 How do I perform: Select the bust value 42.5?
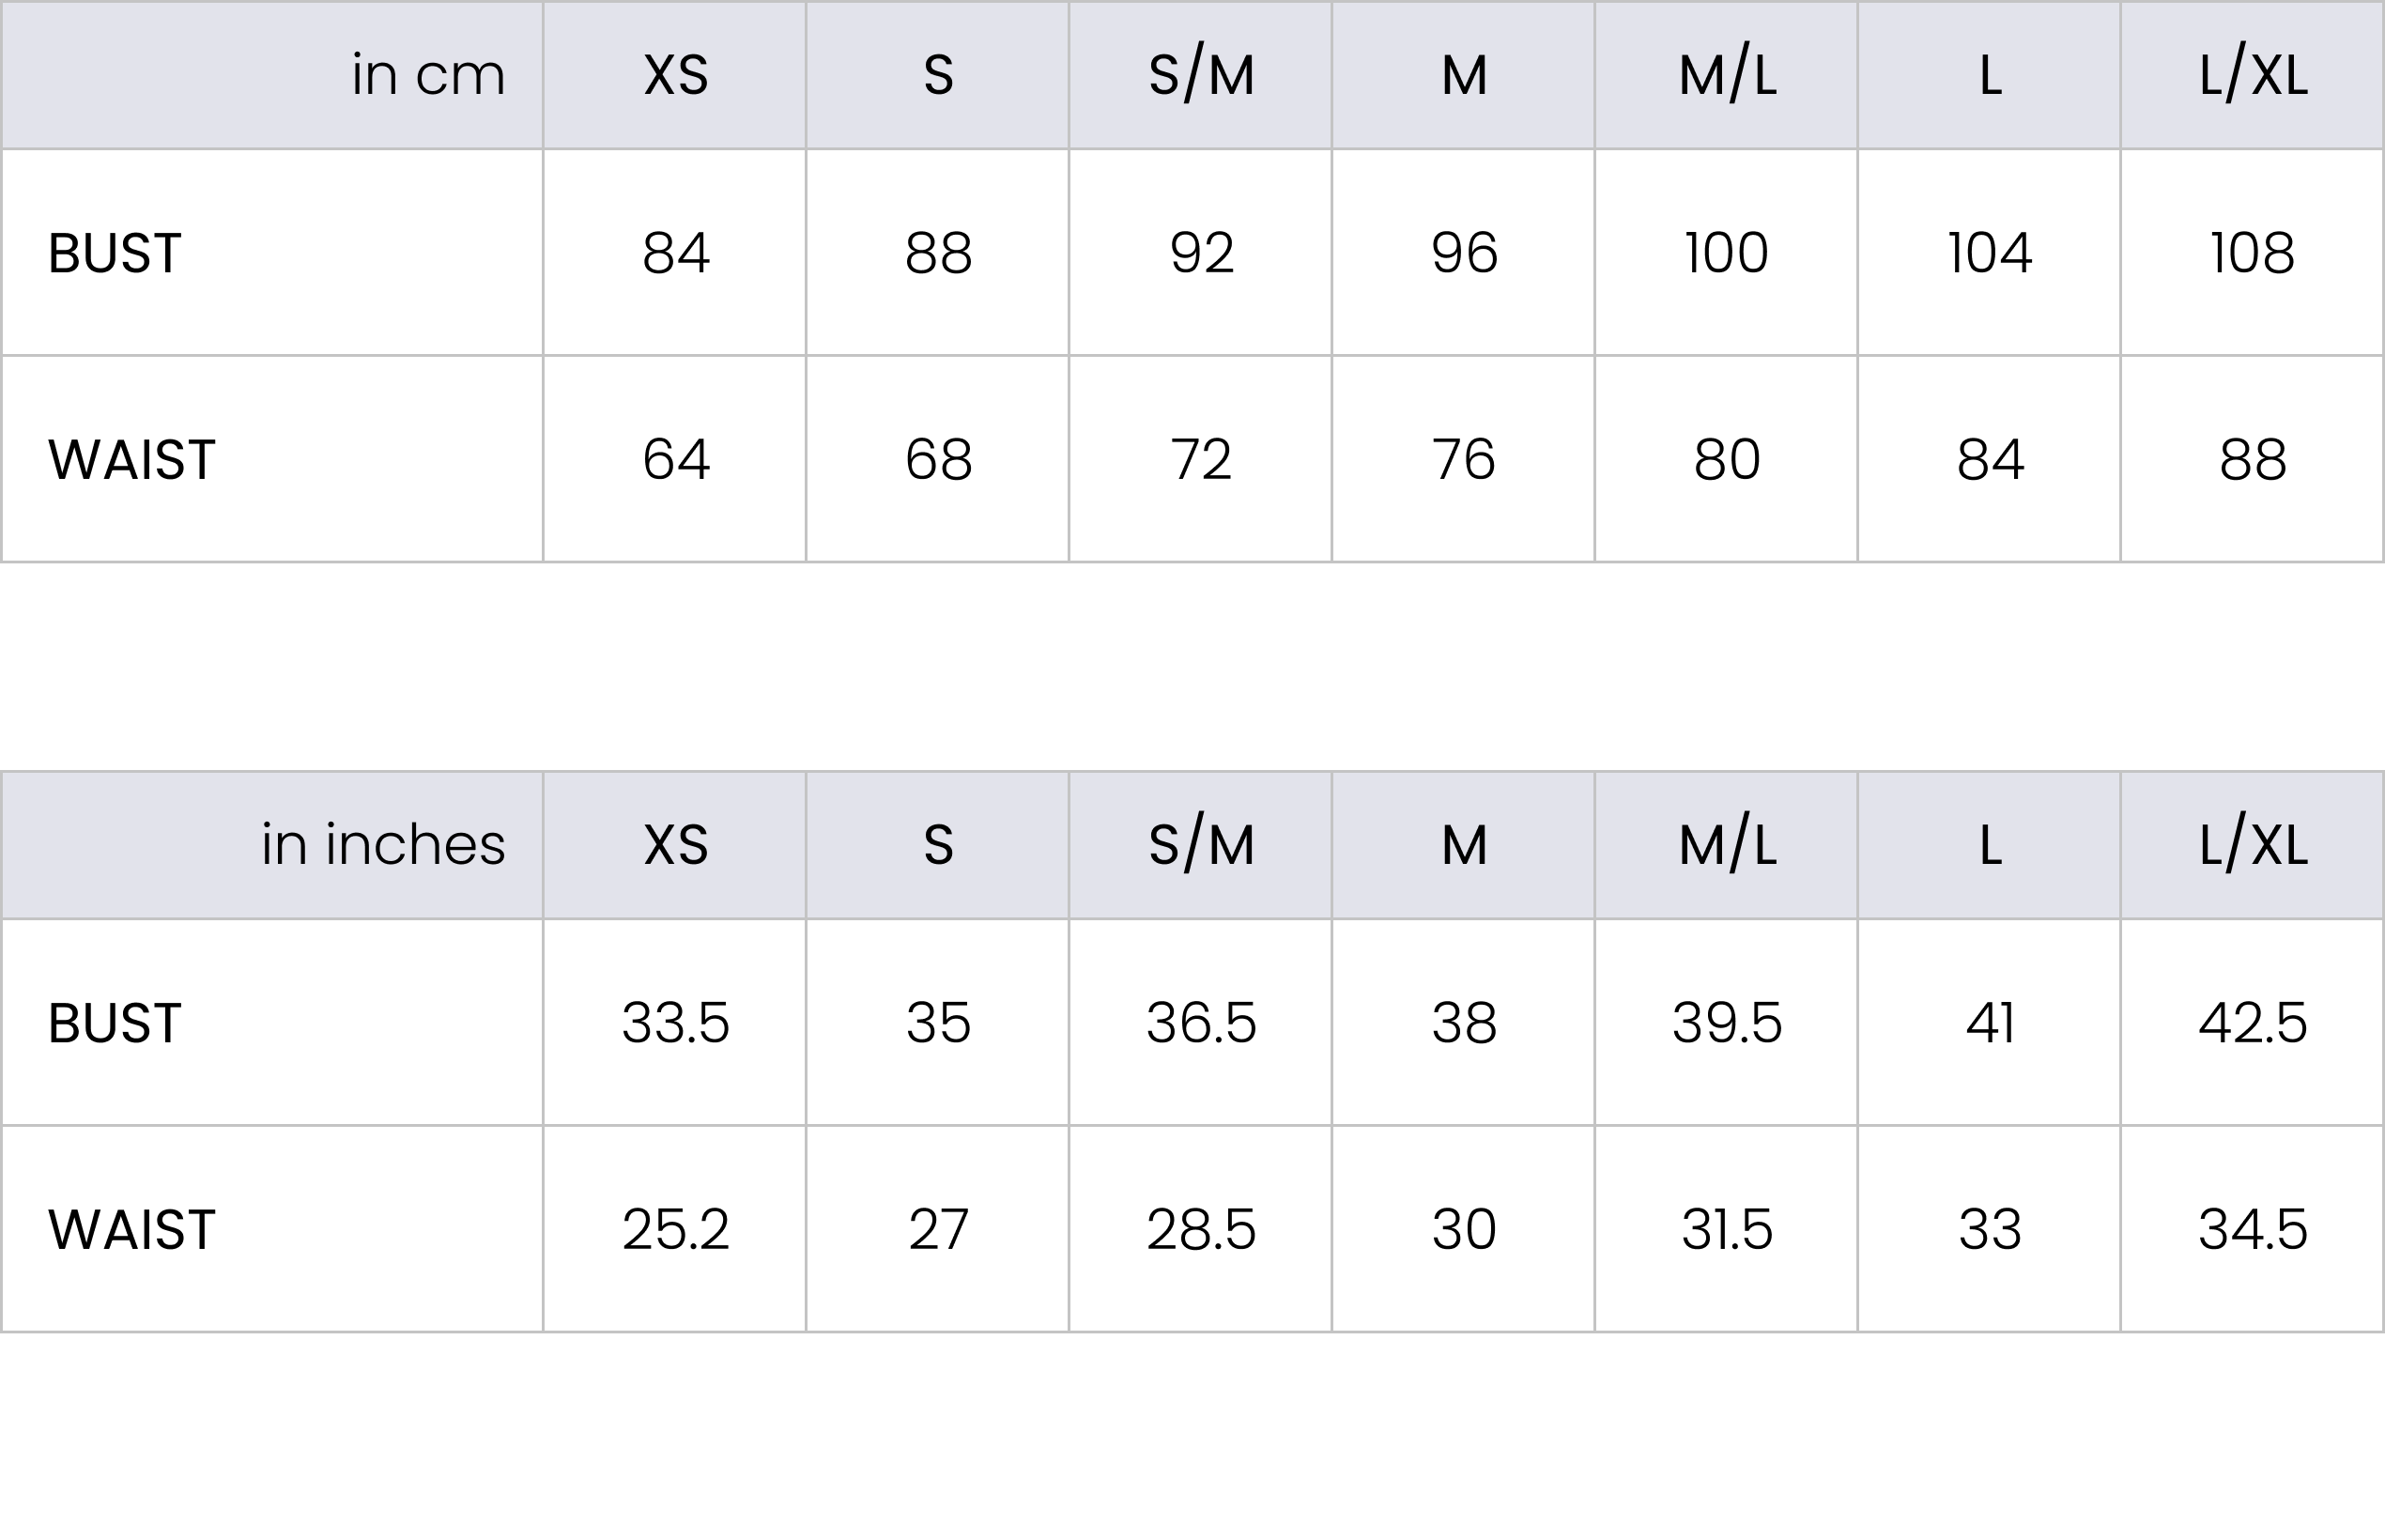(2253, 1023)
